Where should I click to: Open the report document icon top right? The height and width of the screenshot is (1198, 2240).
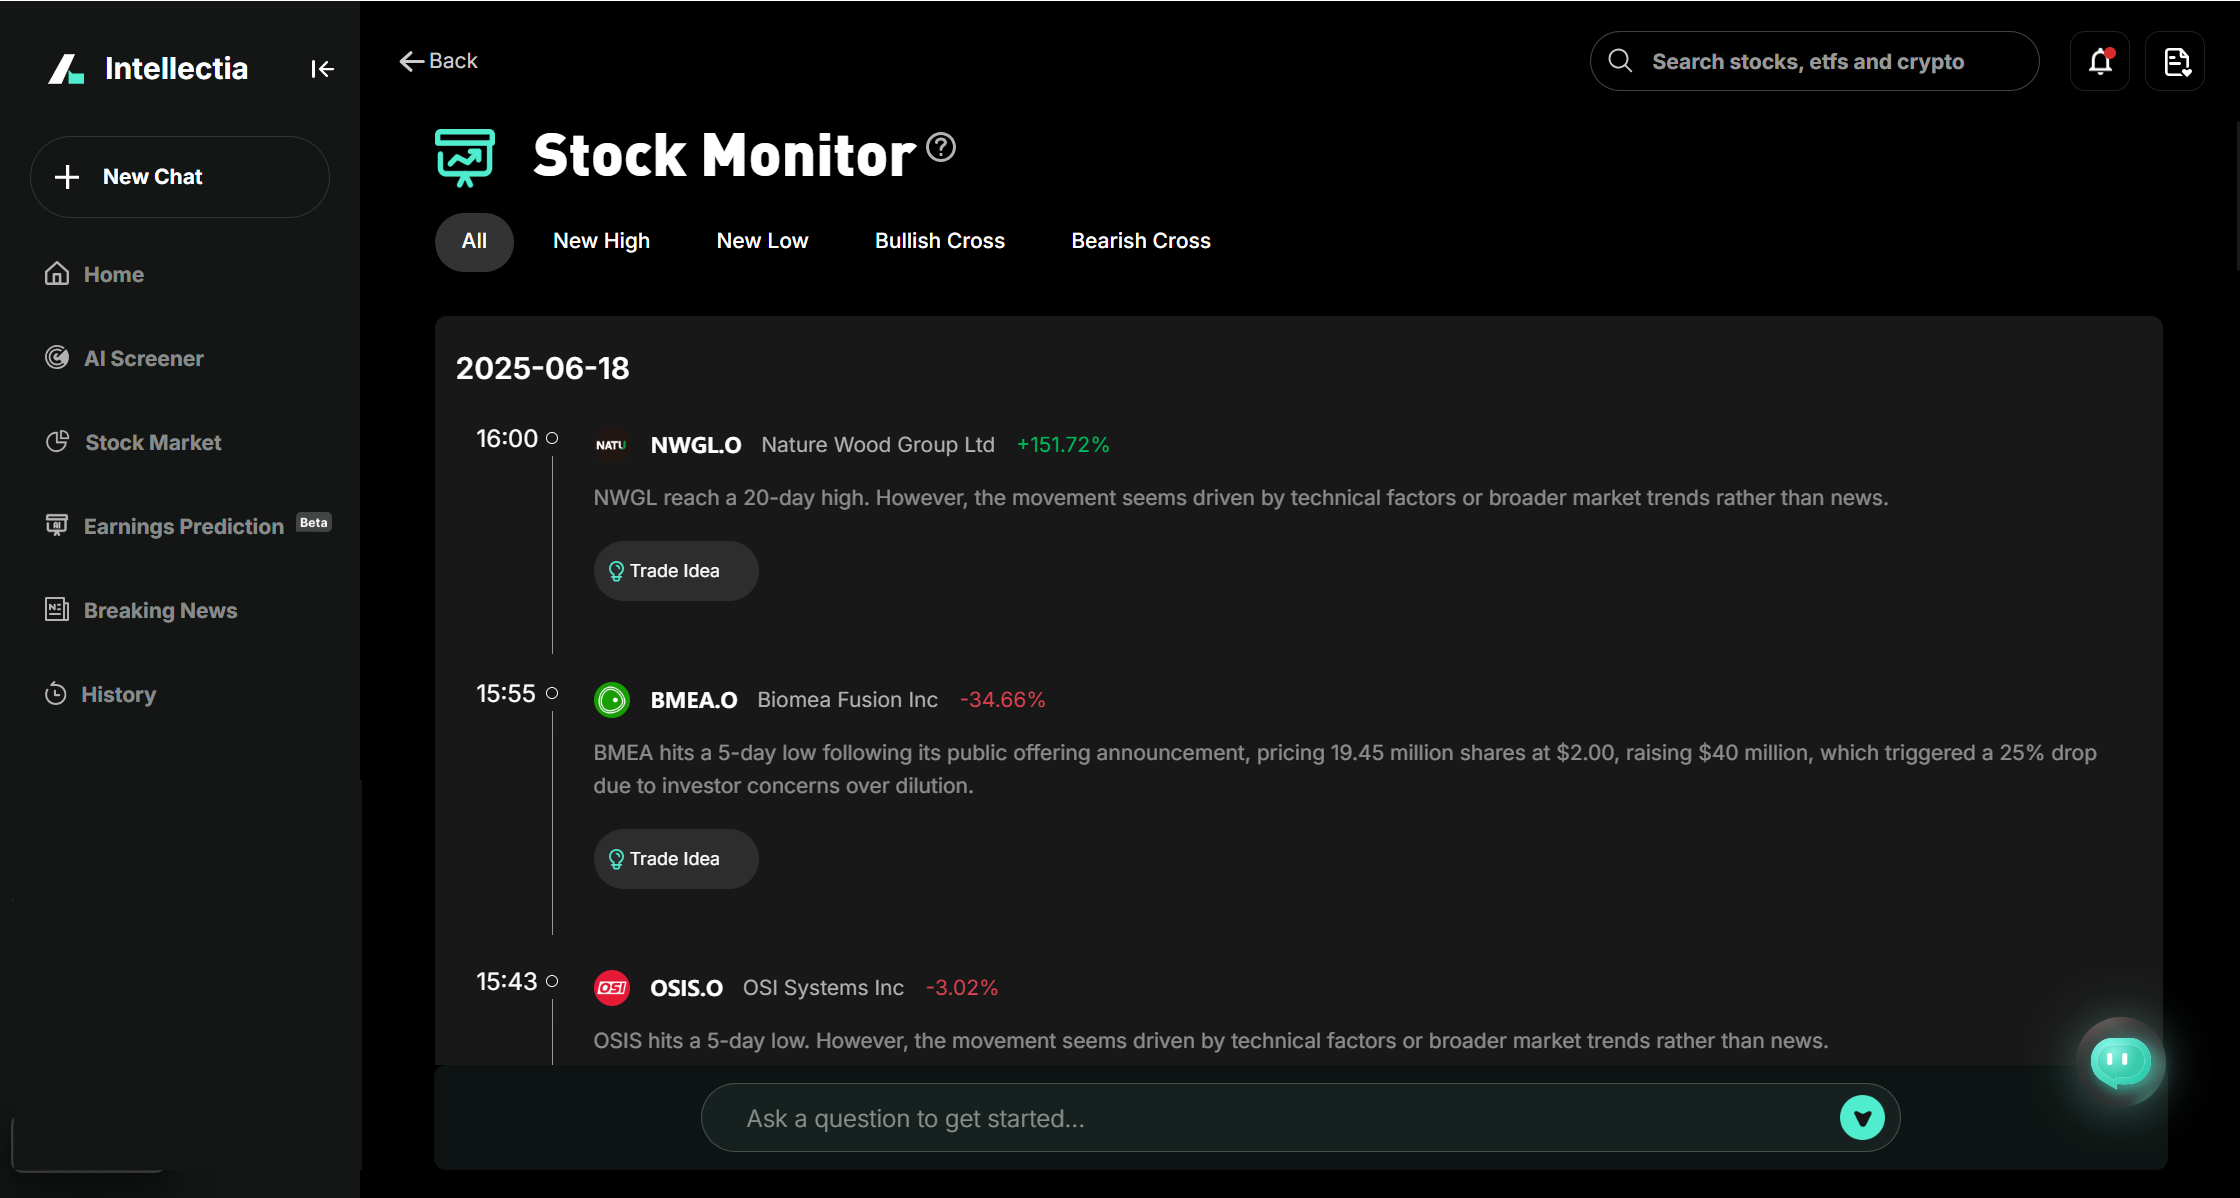(x=2175, y=61)
